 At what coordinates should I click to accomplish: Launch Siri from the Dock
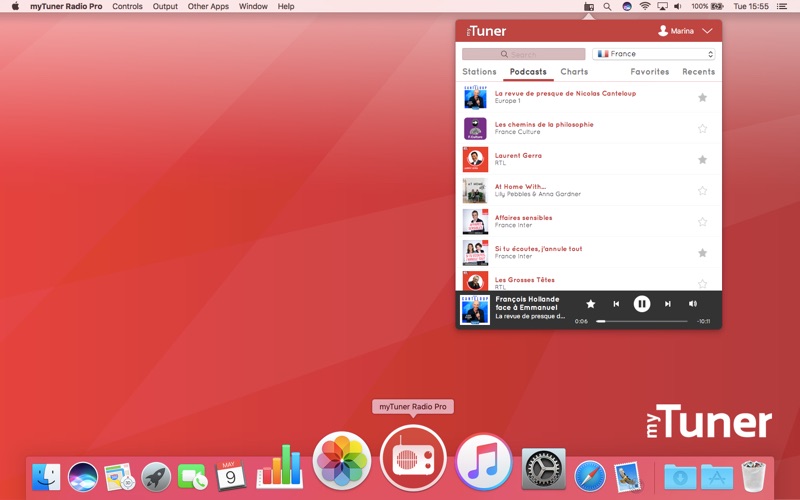click(x=83, y=477)
